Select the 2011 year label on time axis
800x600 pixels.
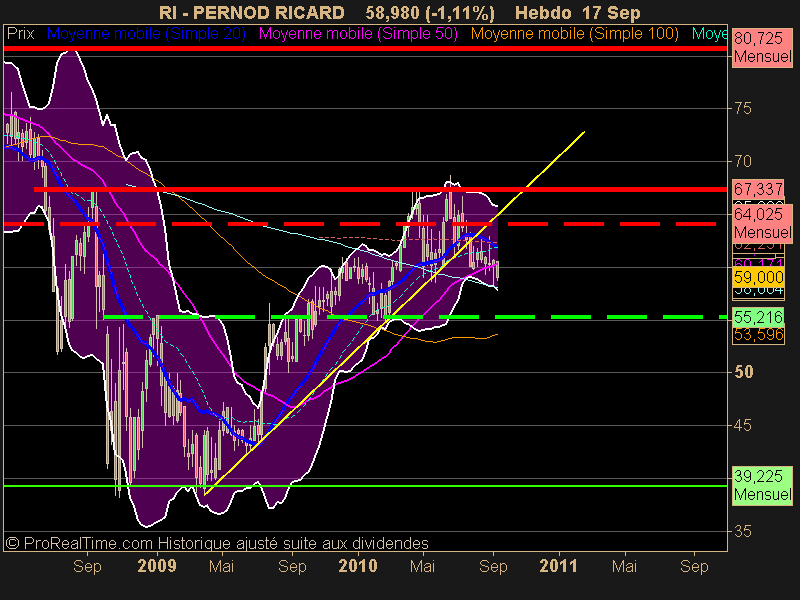559,566
